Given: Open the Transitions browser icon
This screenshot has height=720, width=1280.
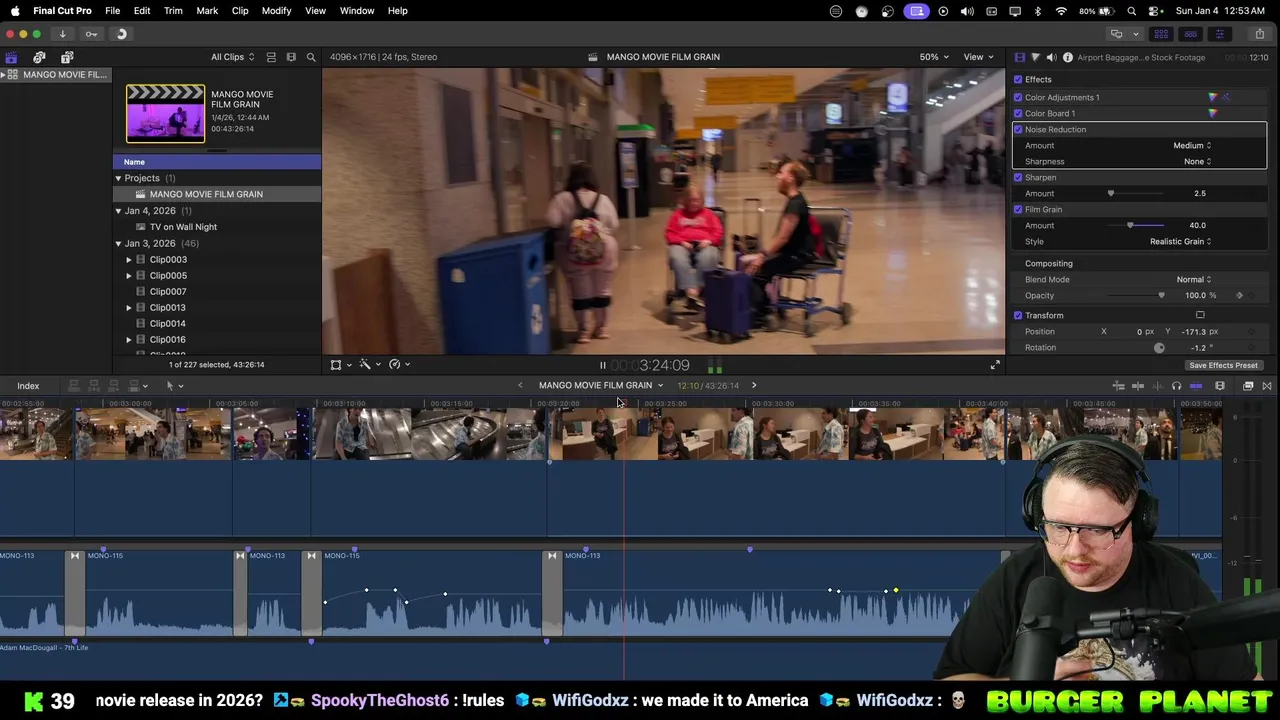Looking at the screenshot, I should [x=1267, y=386].
